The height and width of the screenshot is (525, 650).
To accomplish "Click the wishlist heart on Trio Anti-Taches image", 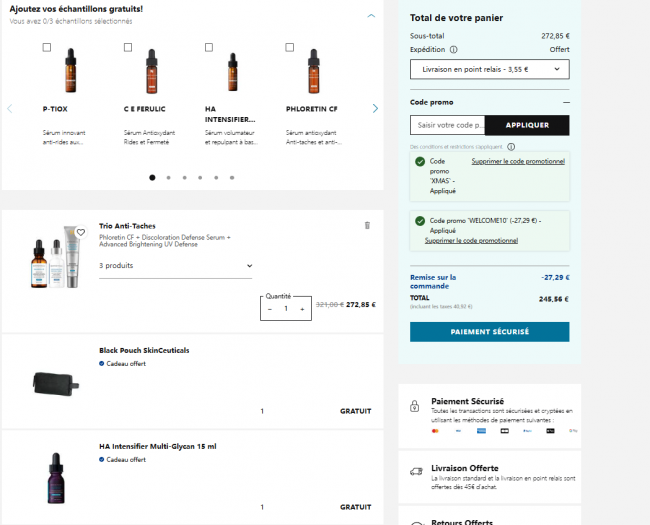I will click(x=81, y=232).
